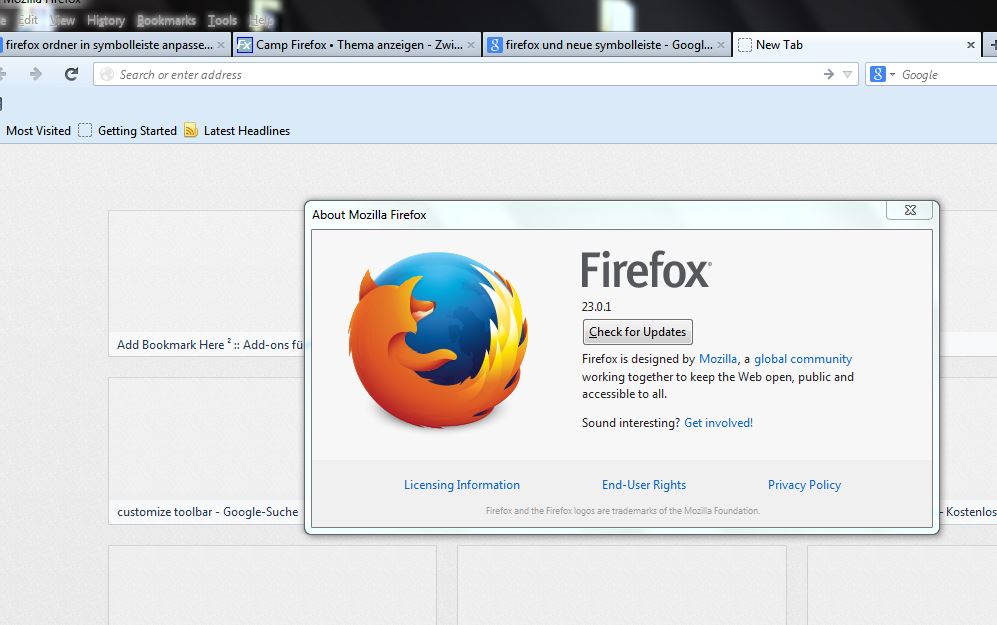Click the Latest Headlines feed icon
The image size is (997, 625).
pyautogui.click(x=191, y=130)
